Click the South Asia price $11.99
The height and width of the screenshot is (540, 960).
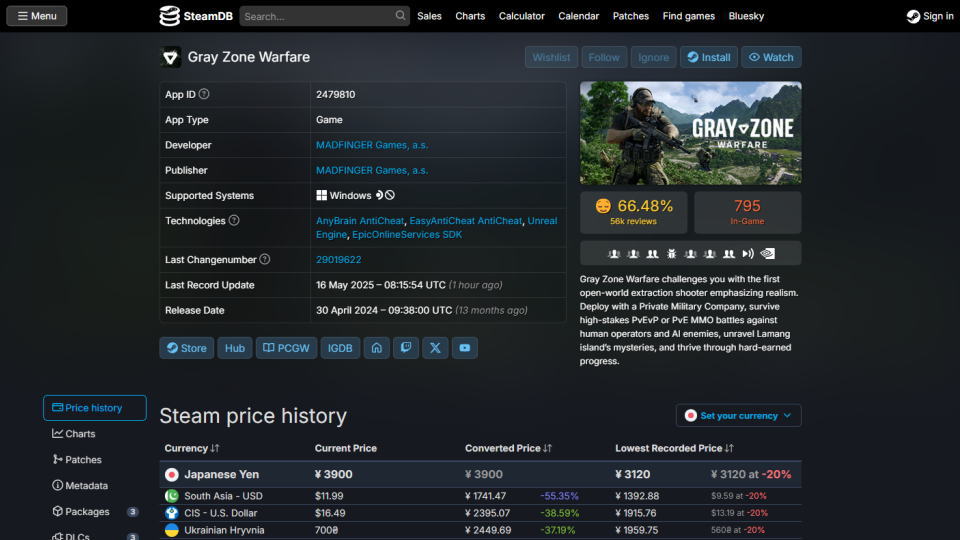(329, 496)
